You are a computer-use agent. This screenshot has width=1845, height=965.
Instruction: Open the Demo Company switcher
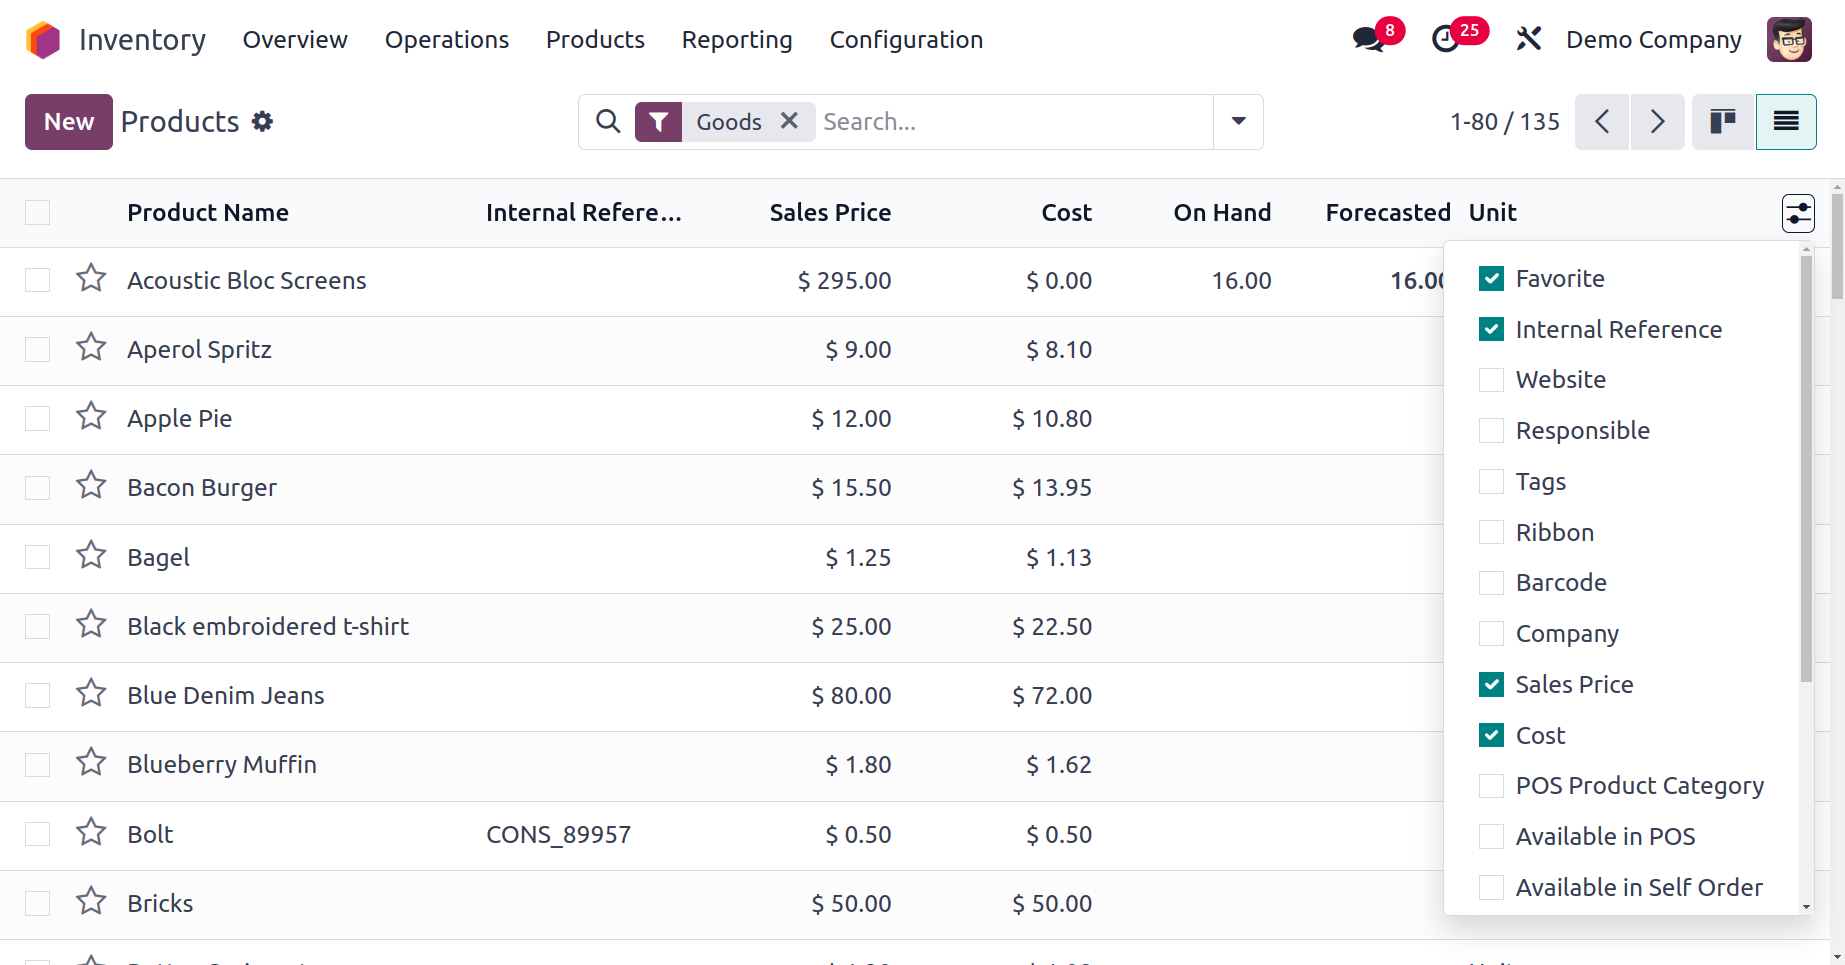[x=1653, y=40]
